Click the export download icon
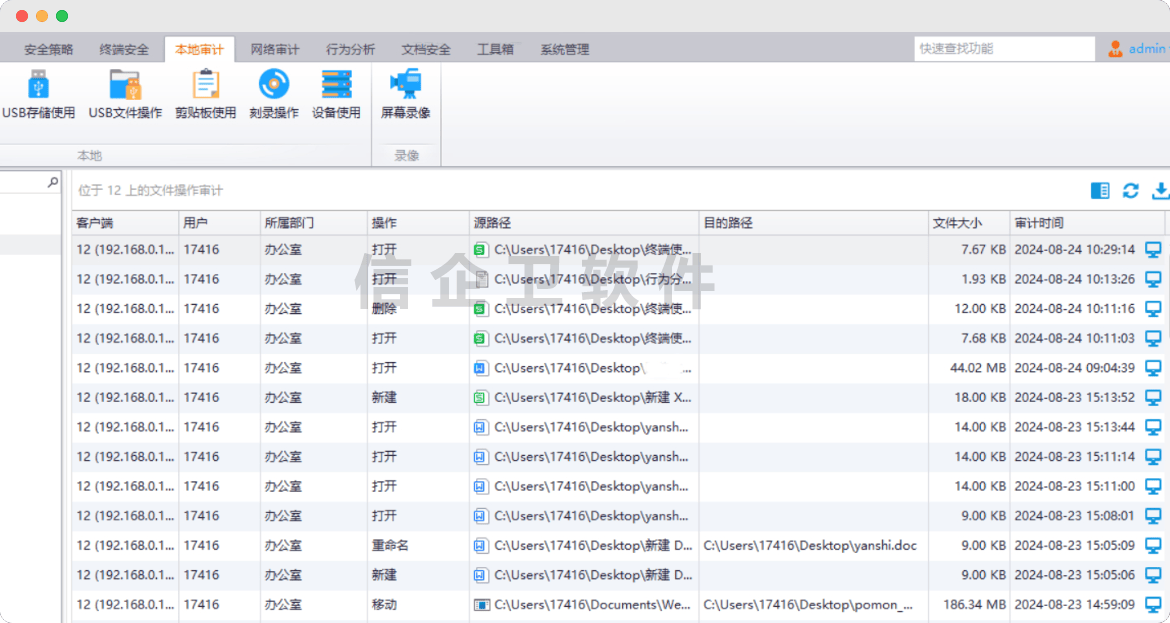The image size is (1170, 623). click(1160, 191)
